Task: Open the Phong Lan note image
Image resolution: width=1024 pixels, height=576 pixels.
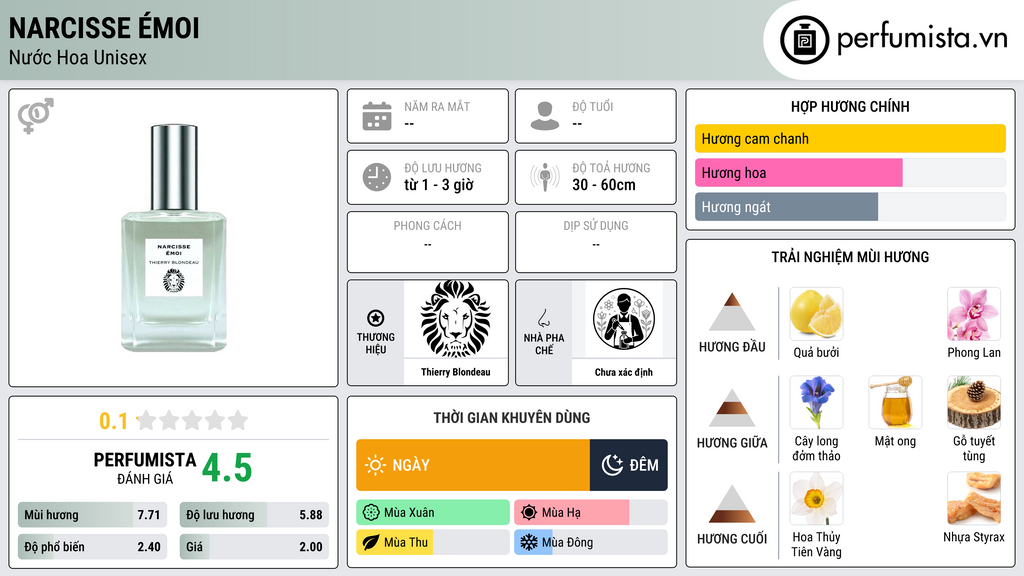Action: click(x=974, y=314)
